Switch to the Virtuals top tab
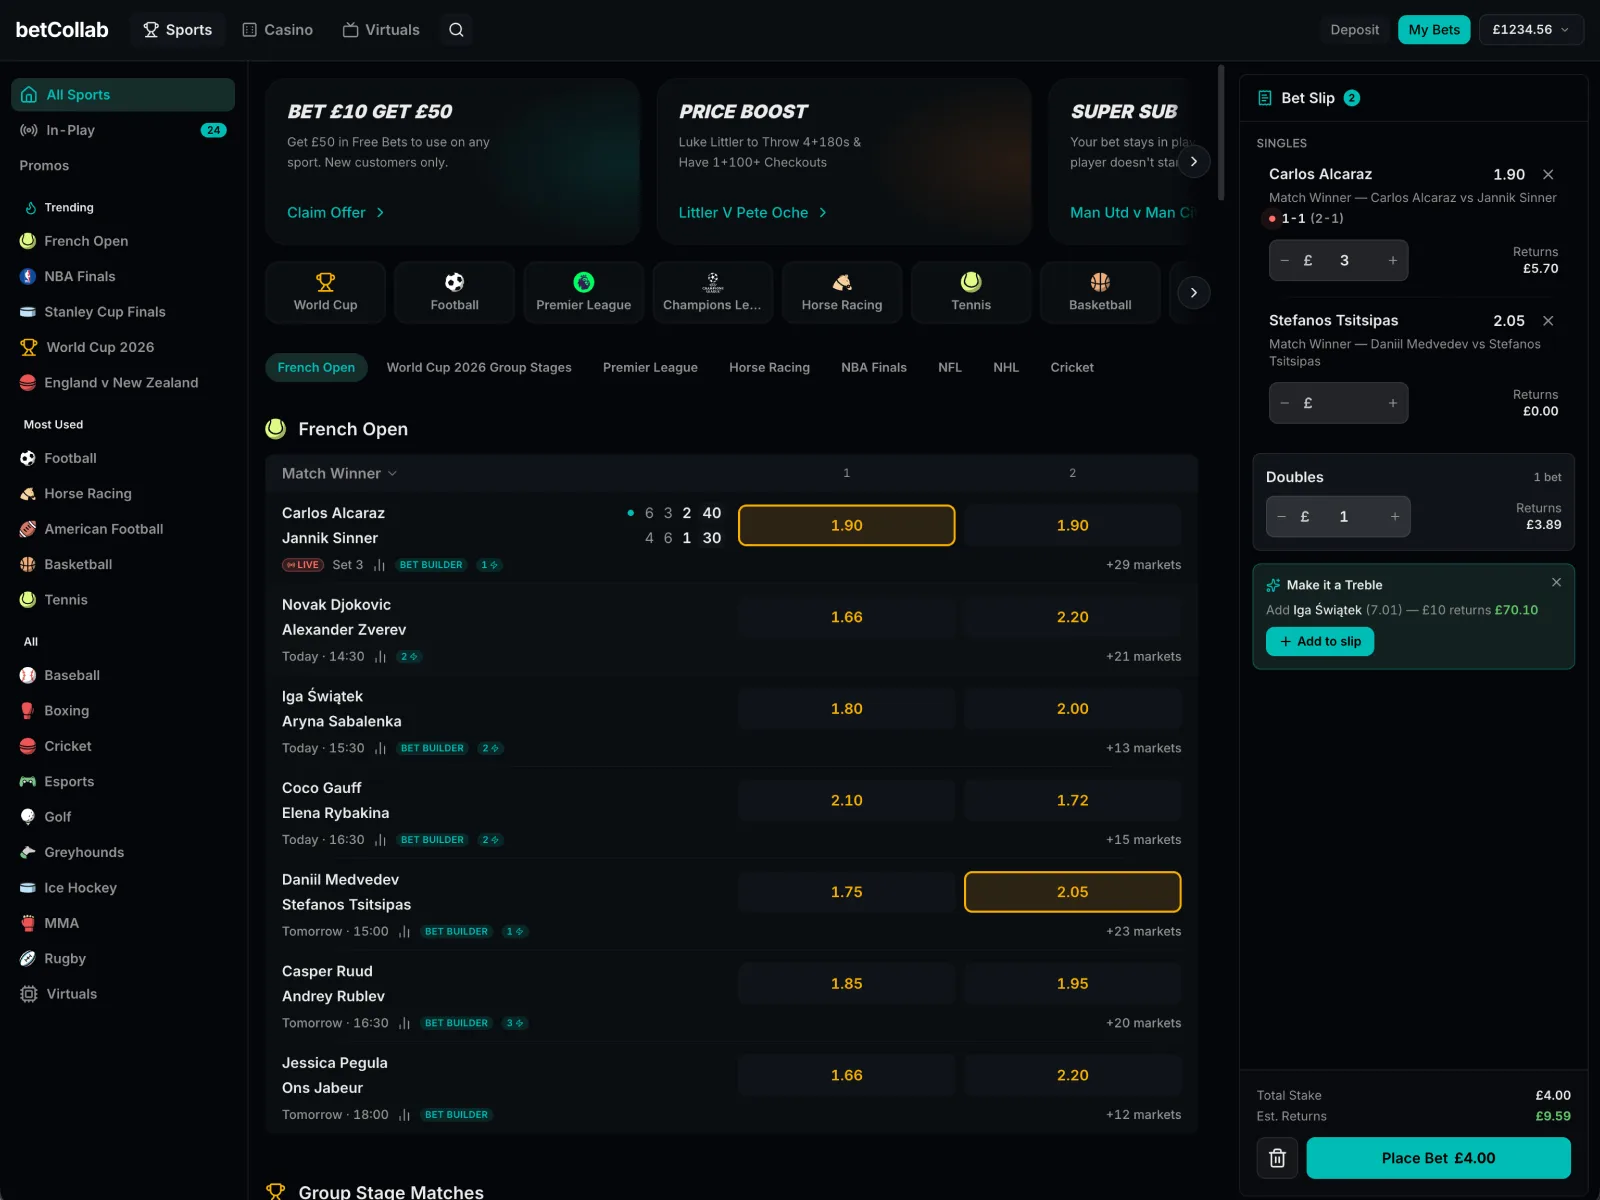The width and height of the screenshot is (1600, 1200). [x=381, y=30]
